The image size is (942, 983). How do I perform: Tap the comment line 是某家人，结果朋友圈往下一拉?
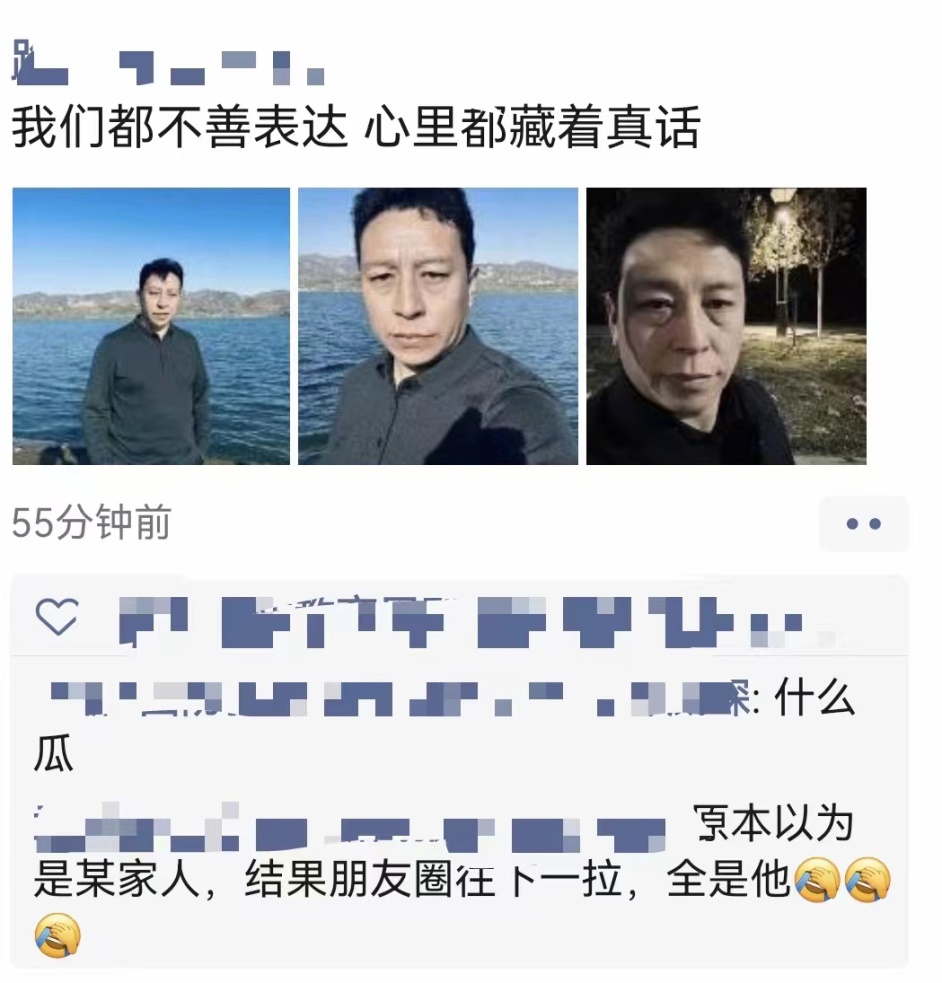point(327,880)
